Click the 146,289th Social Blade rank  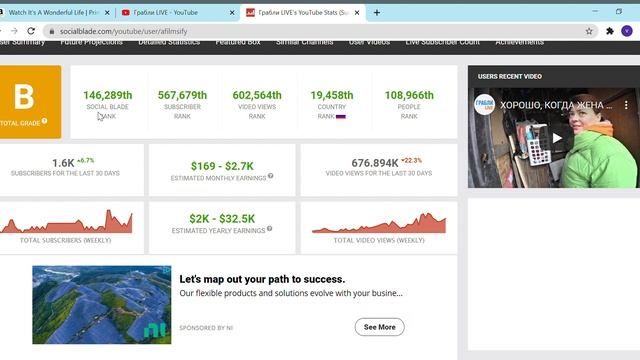tap(108, 95)
